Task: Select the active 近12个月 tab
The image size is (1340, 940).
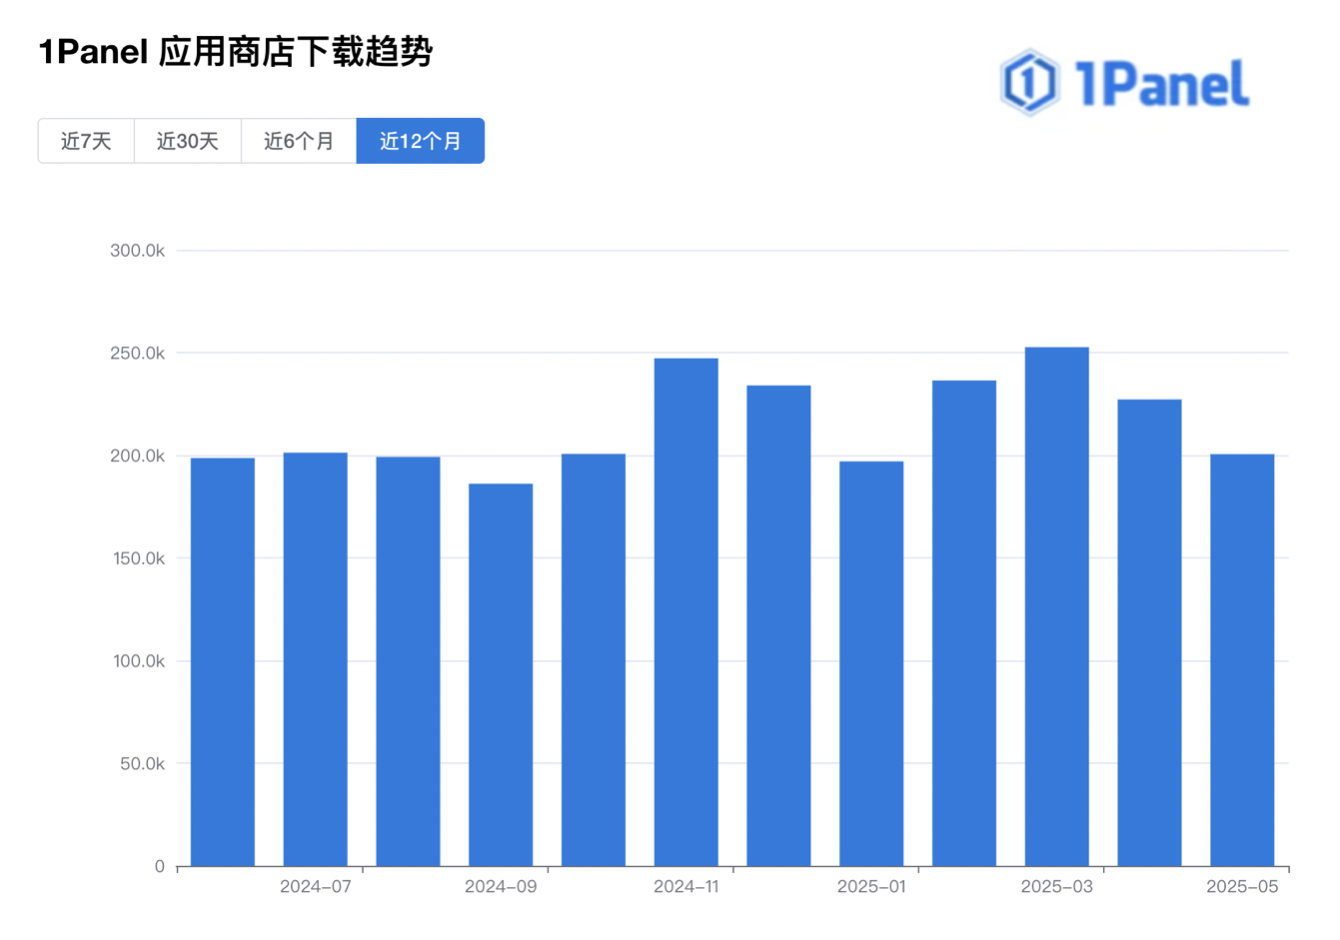Action: coord(420,141)
